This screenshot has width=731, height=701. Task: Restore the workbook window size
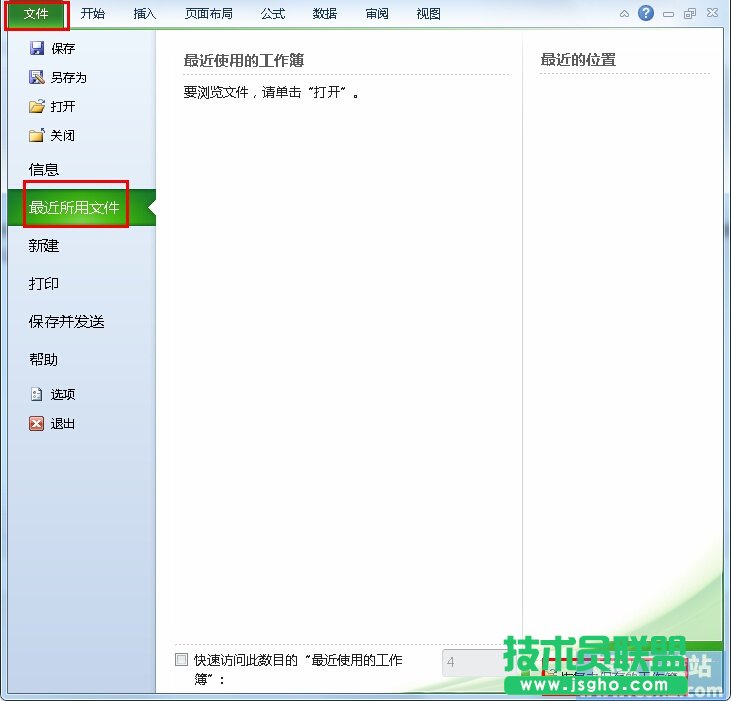click(690, 14)
